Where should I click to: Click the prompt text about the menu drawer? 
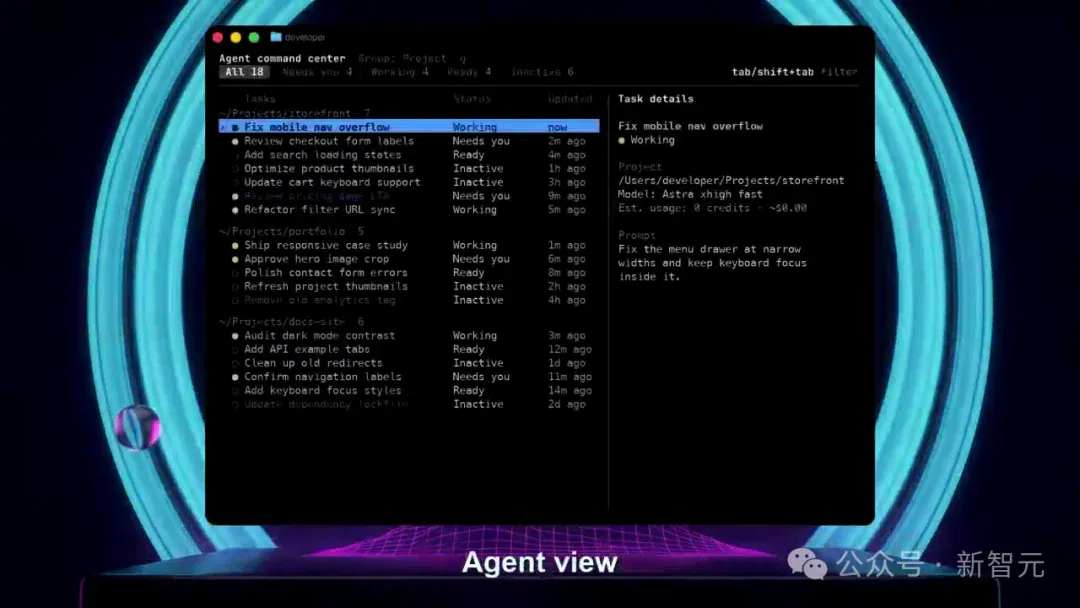712,263
